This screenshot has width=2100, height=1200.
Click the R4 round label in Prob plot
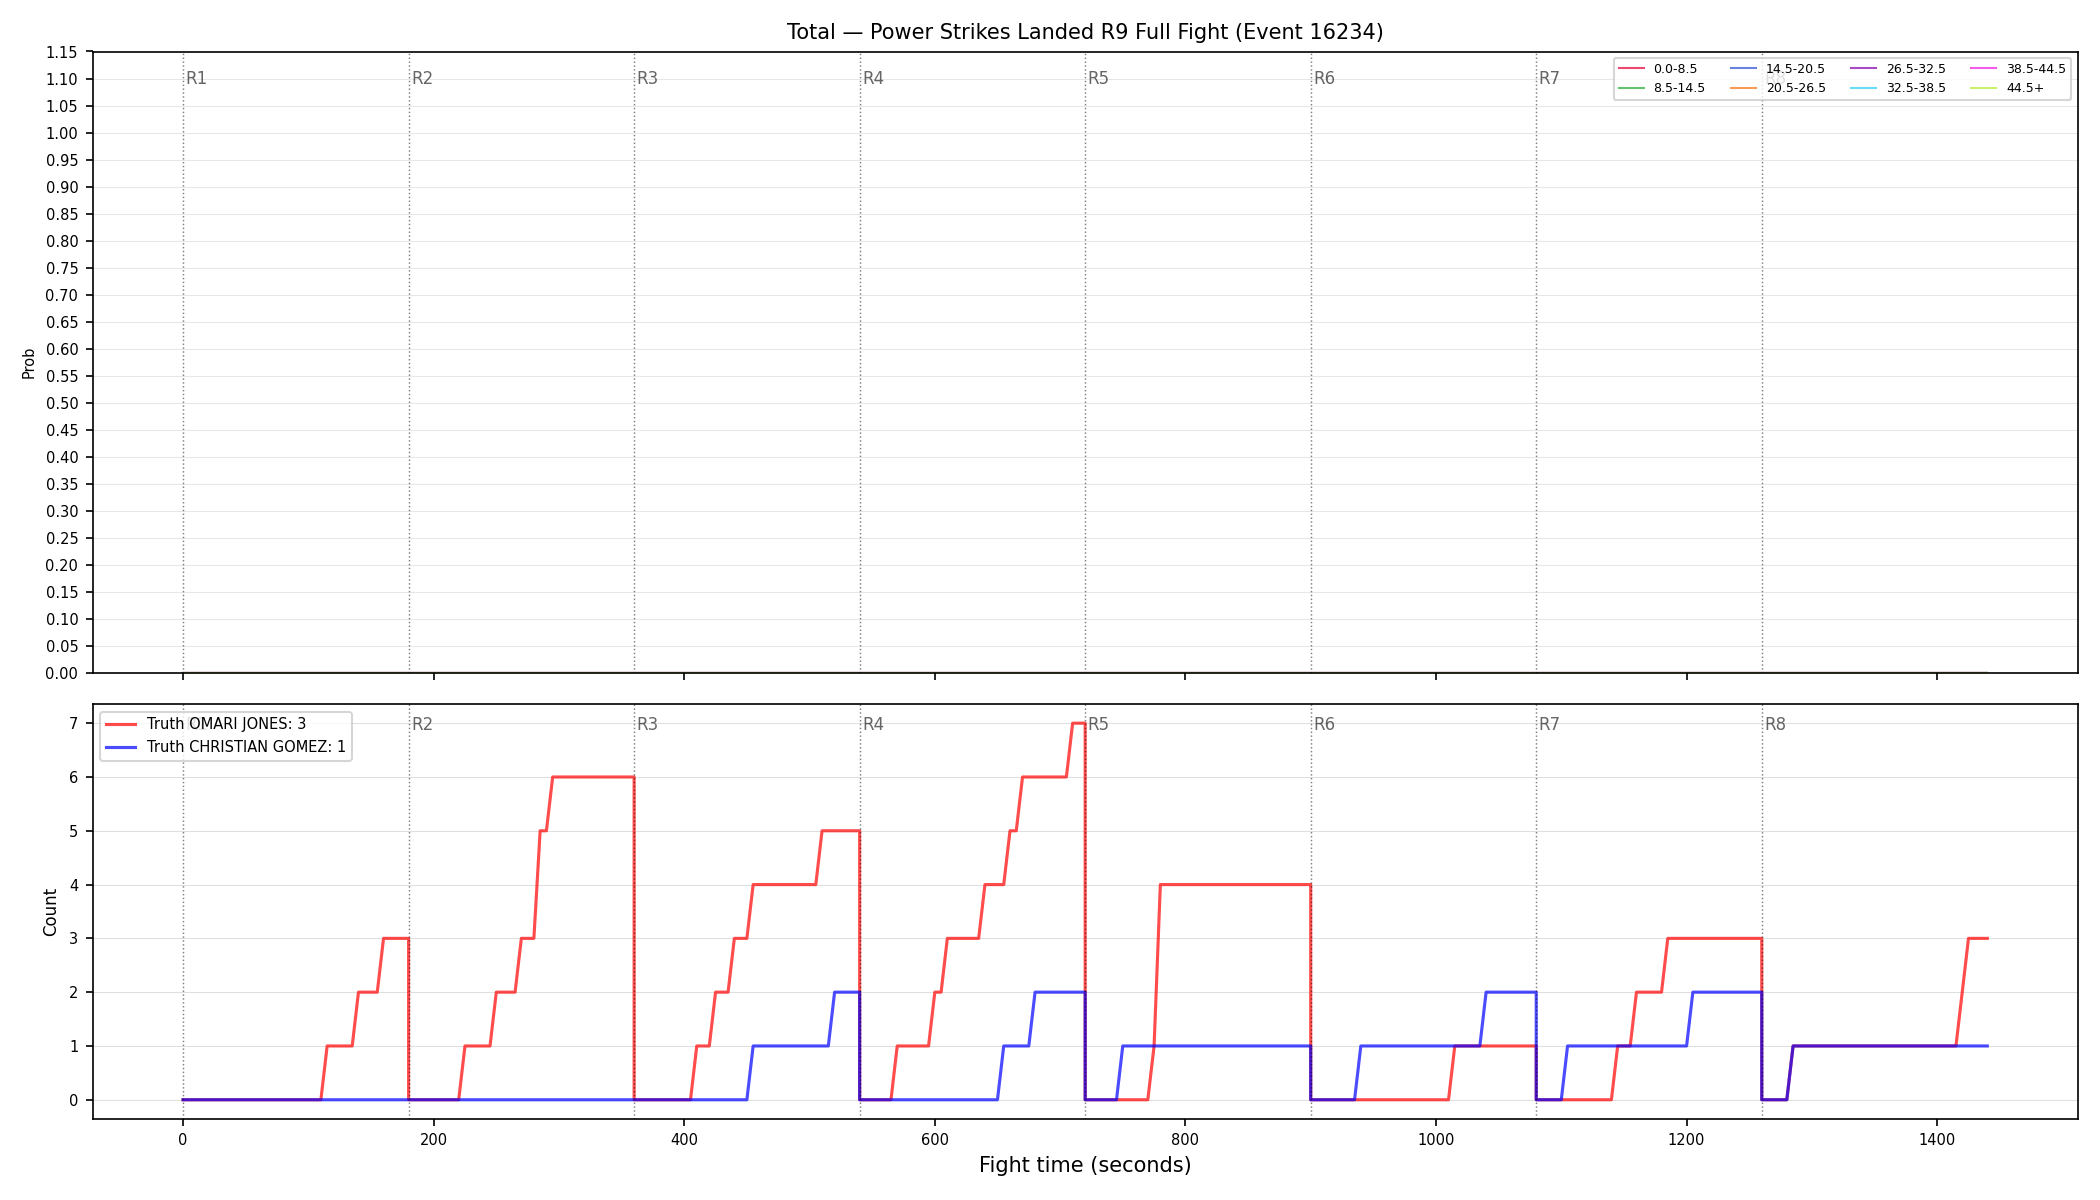click(x=874, y=78)
